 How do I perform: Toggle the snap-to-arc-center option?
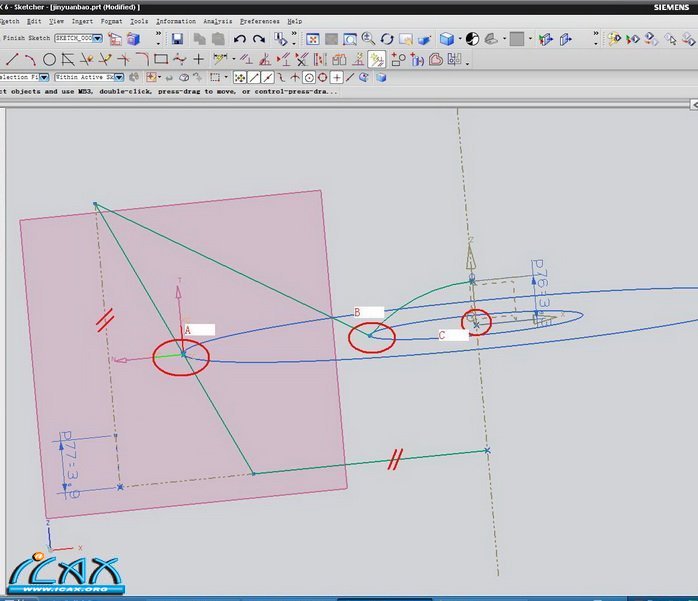point(309,77)
